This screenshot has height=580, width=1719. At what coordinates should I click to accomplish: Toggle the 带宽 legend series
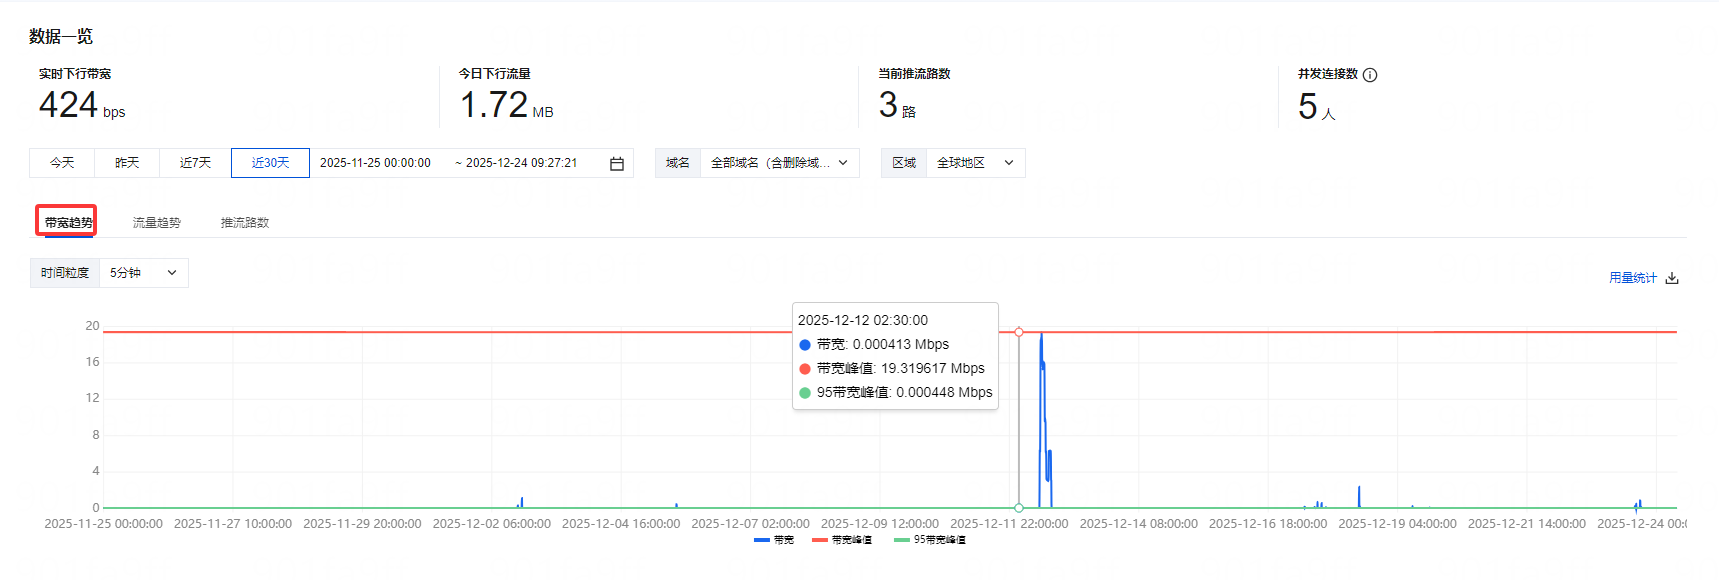point(773,540)
